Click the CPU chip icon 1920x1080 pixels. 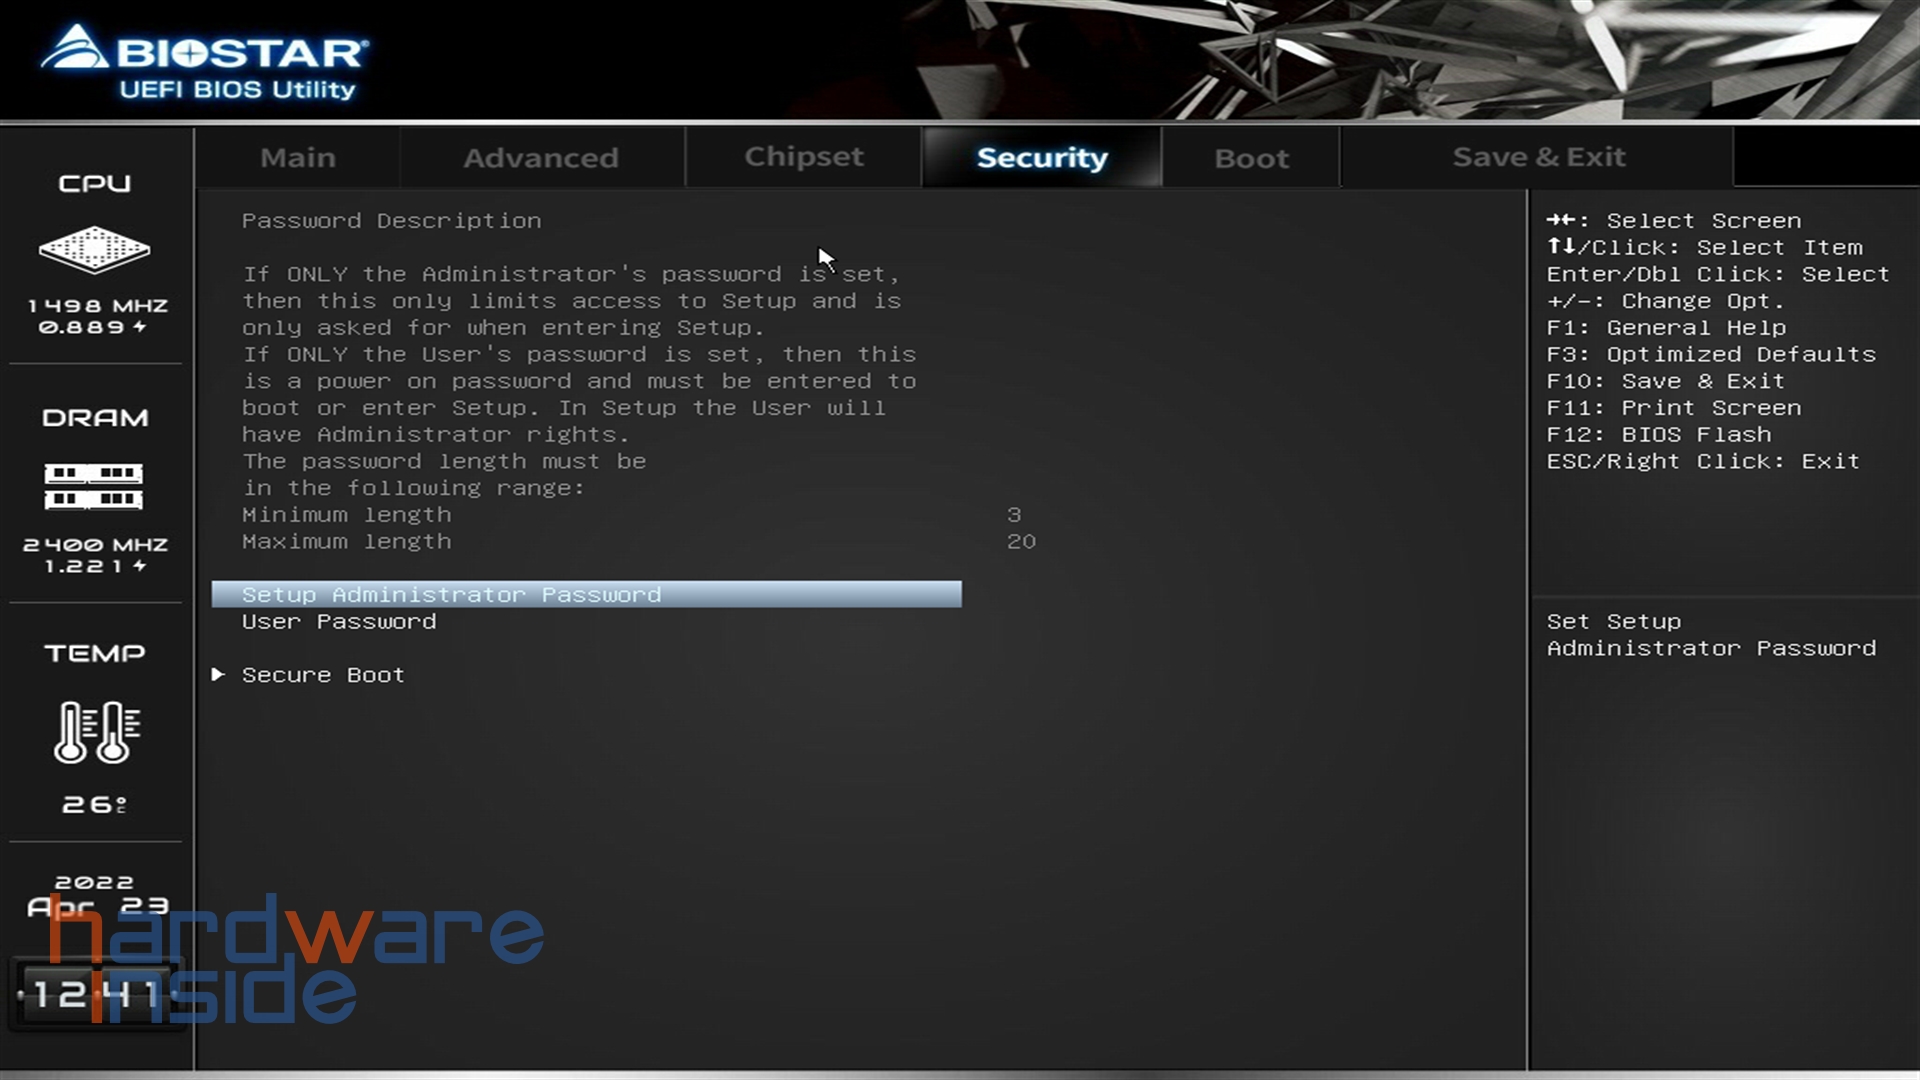[x=94, y=249]
